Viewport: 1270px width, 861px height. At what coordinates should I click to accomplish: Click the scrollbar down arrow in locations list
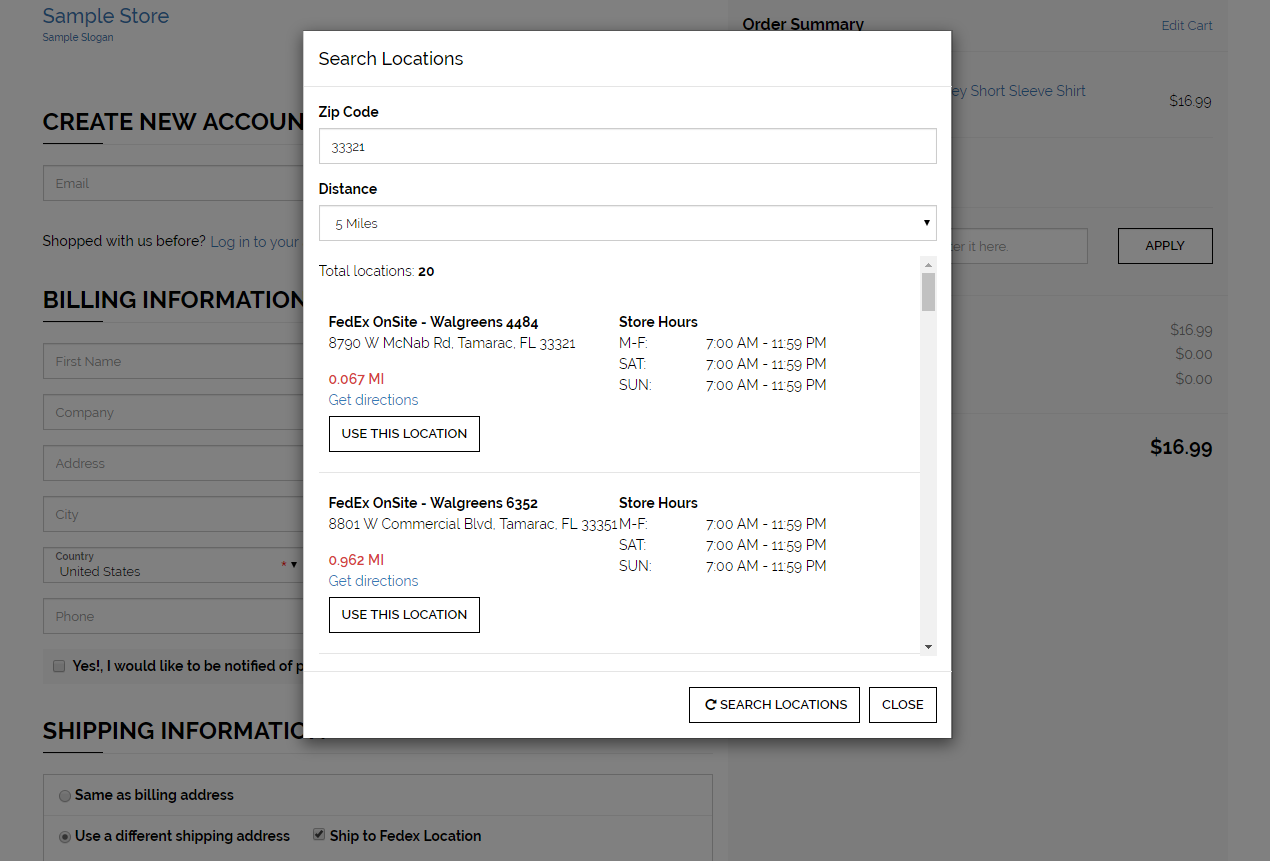click(929, 647)
